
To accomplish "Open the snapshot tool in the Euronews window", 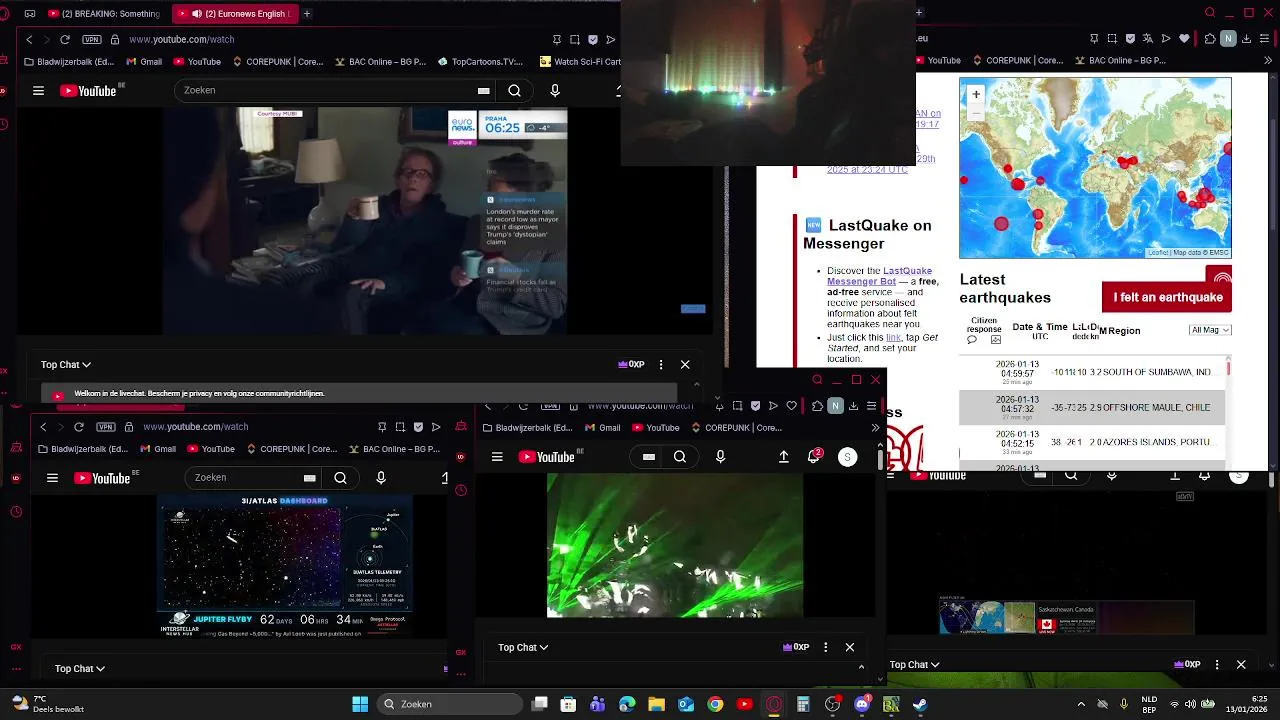I will coord(575,39).
